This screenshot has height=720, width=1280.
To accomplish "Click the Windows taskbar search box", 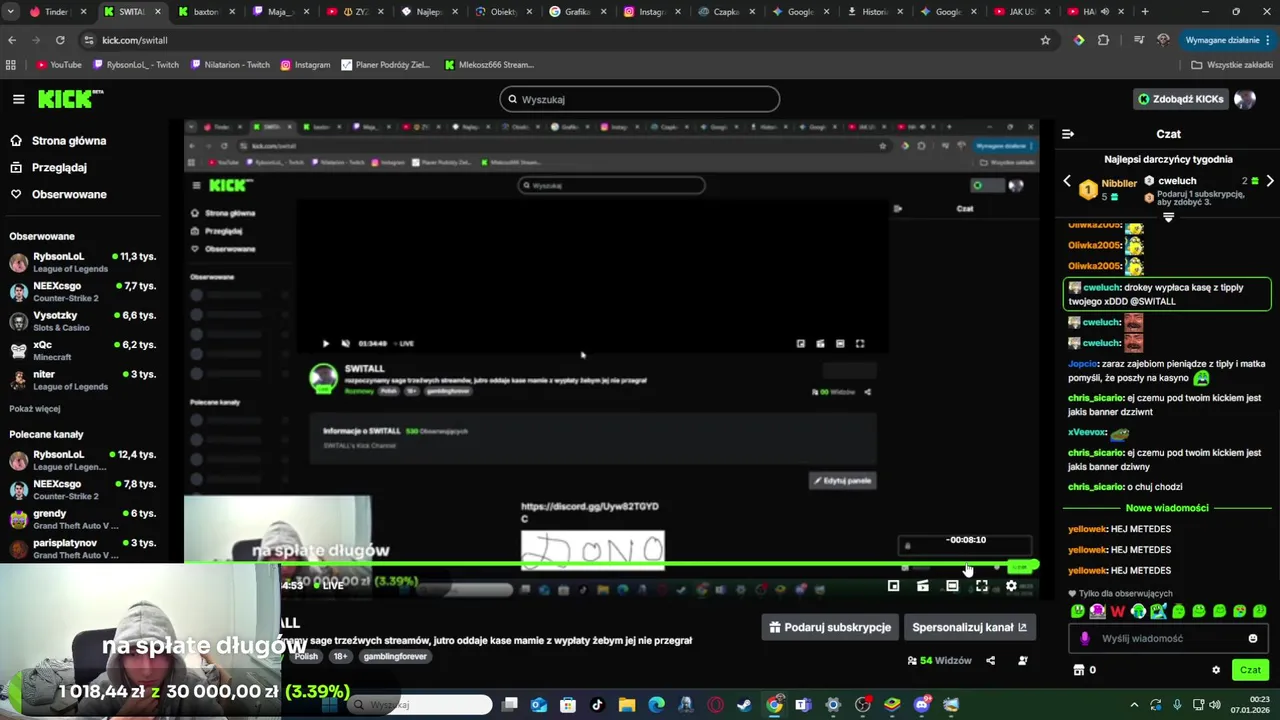I will tap(420, 705).
